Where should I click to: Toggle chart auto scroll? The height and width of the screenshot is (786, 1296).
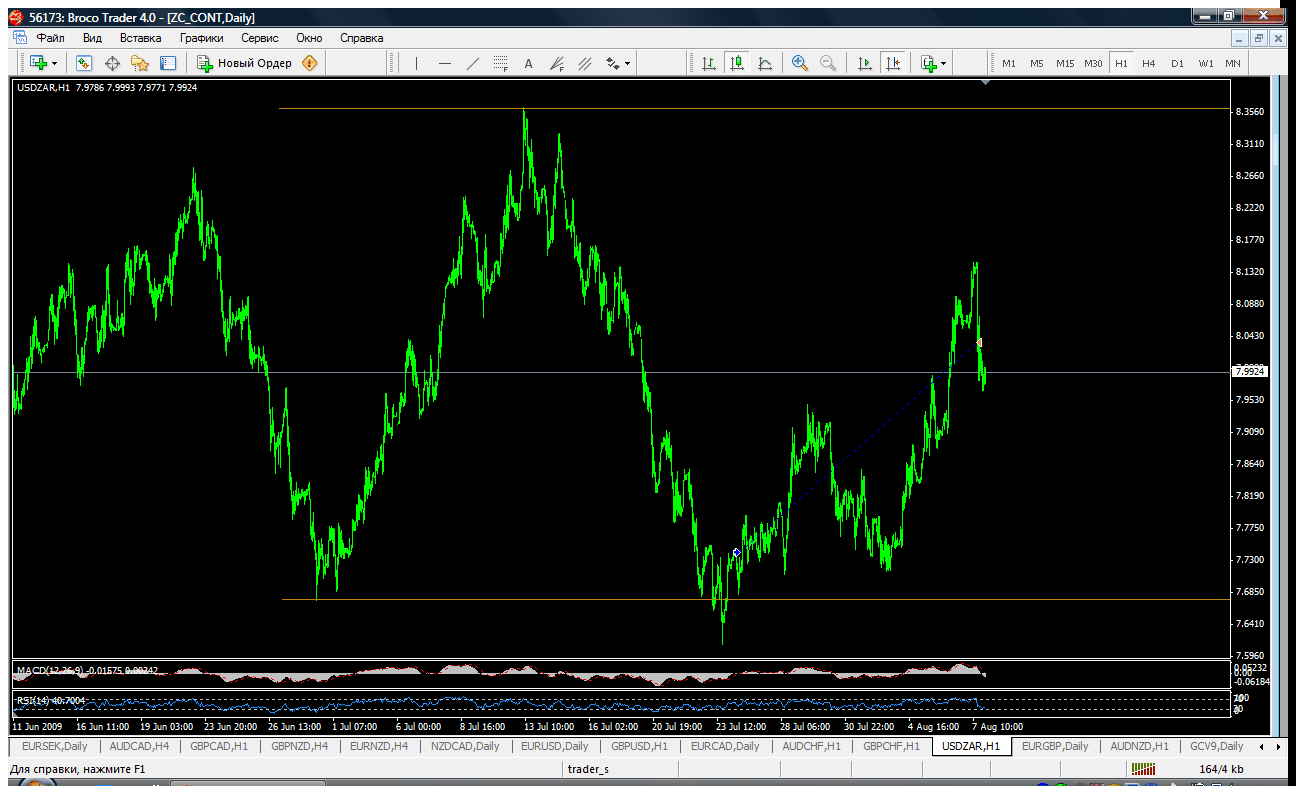pyautogui.click(x=865, y=63)
